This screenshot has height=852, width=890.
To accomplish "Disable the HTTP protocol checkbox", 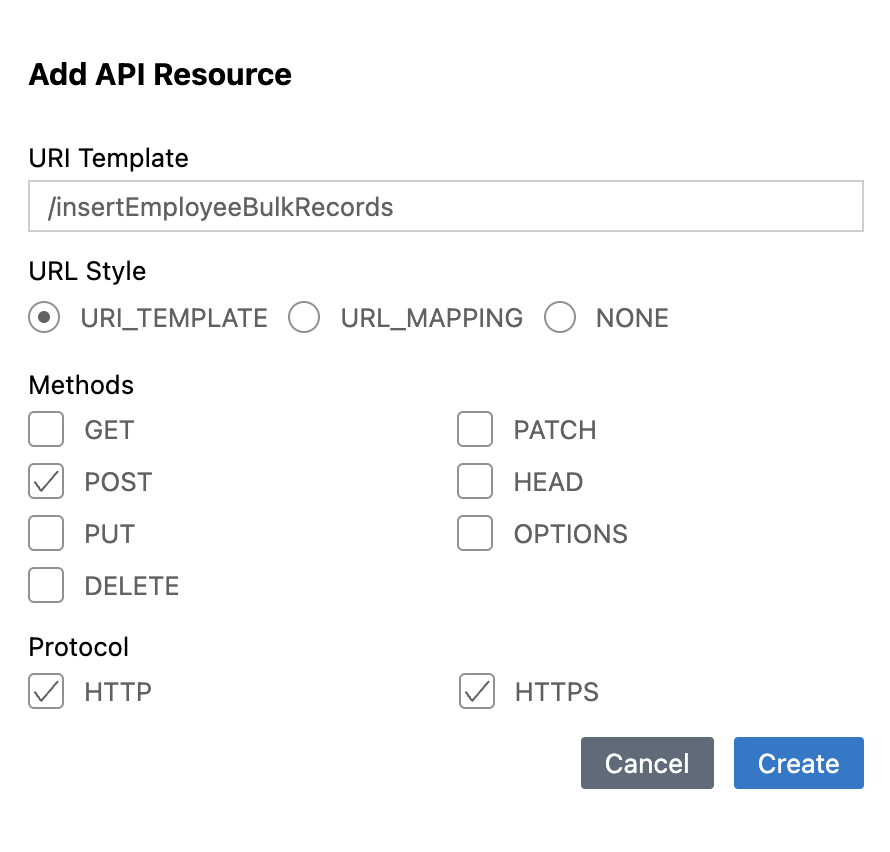I will pos(46,691).
